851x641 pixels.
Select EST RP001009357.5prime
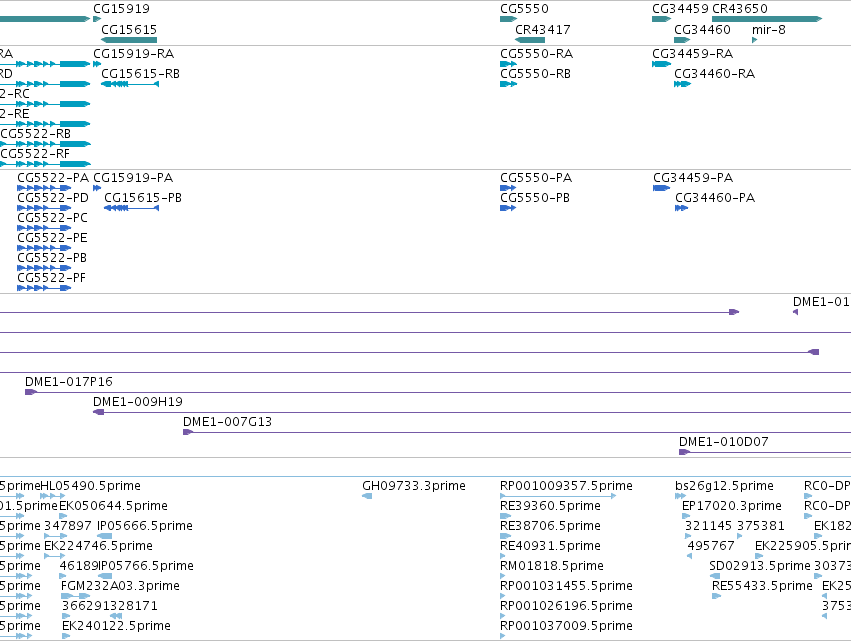click(567, 486)
